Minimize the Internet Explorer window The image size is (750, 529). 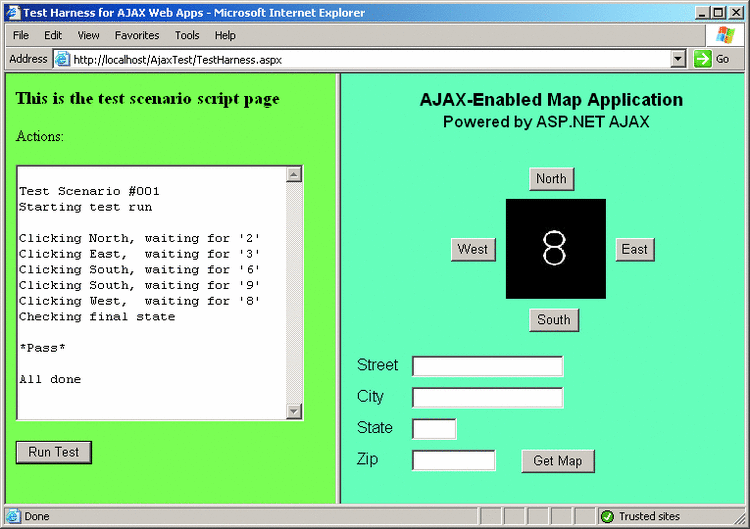coord(702,13)
